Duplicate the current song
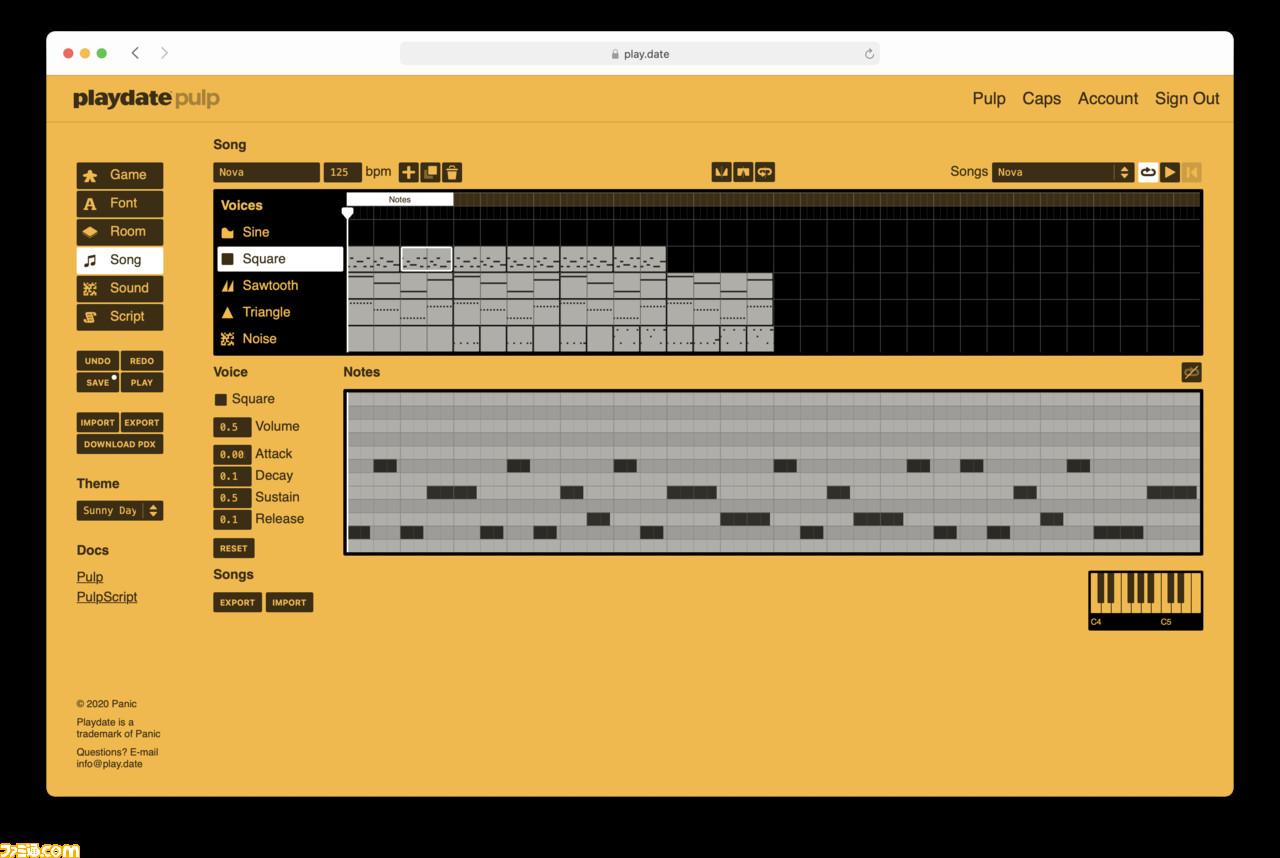Screen dimensions: 1280x858 (430, 172)
